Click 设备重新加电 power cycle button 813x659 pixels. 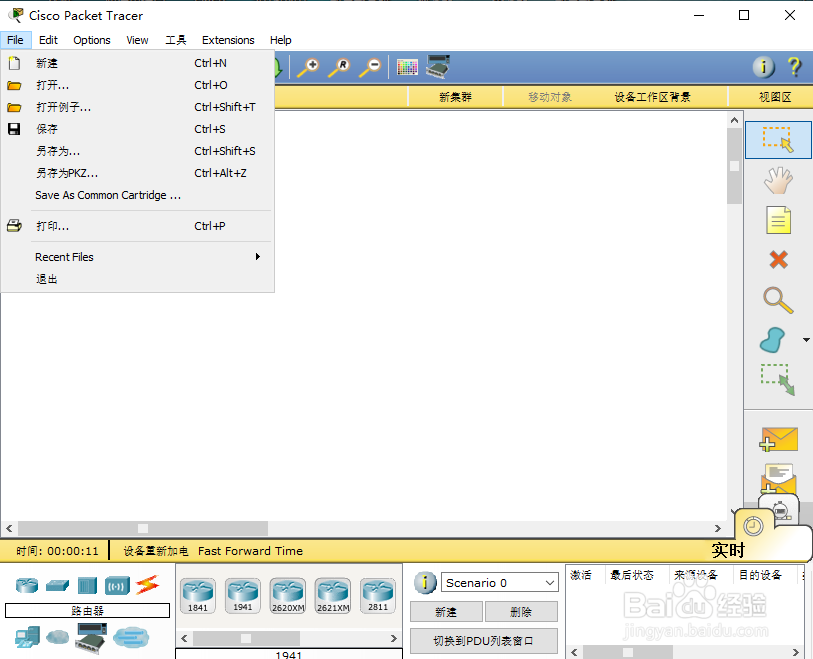[156, 551]
